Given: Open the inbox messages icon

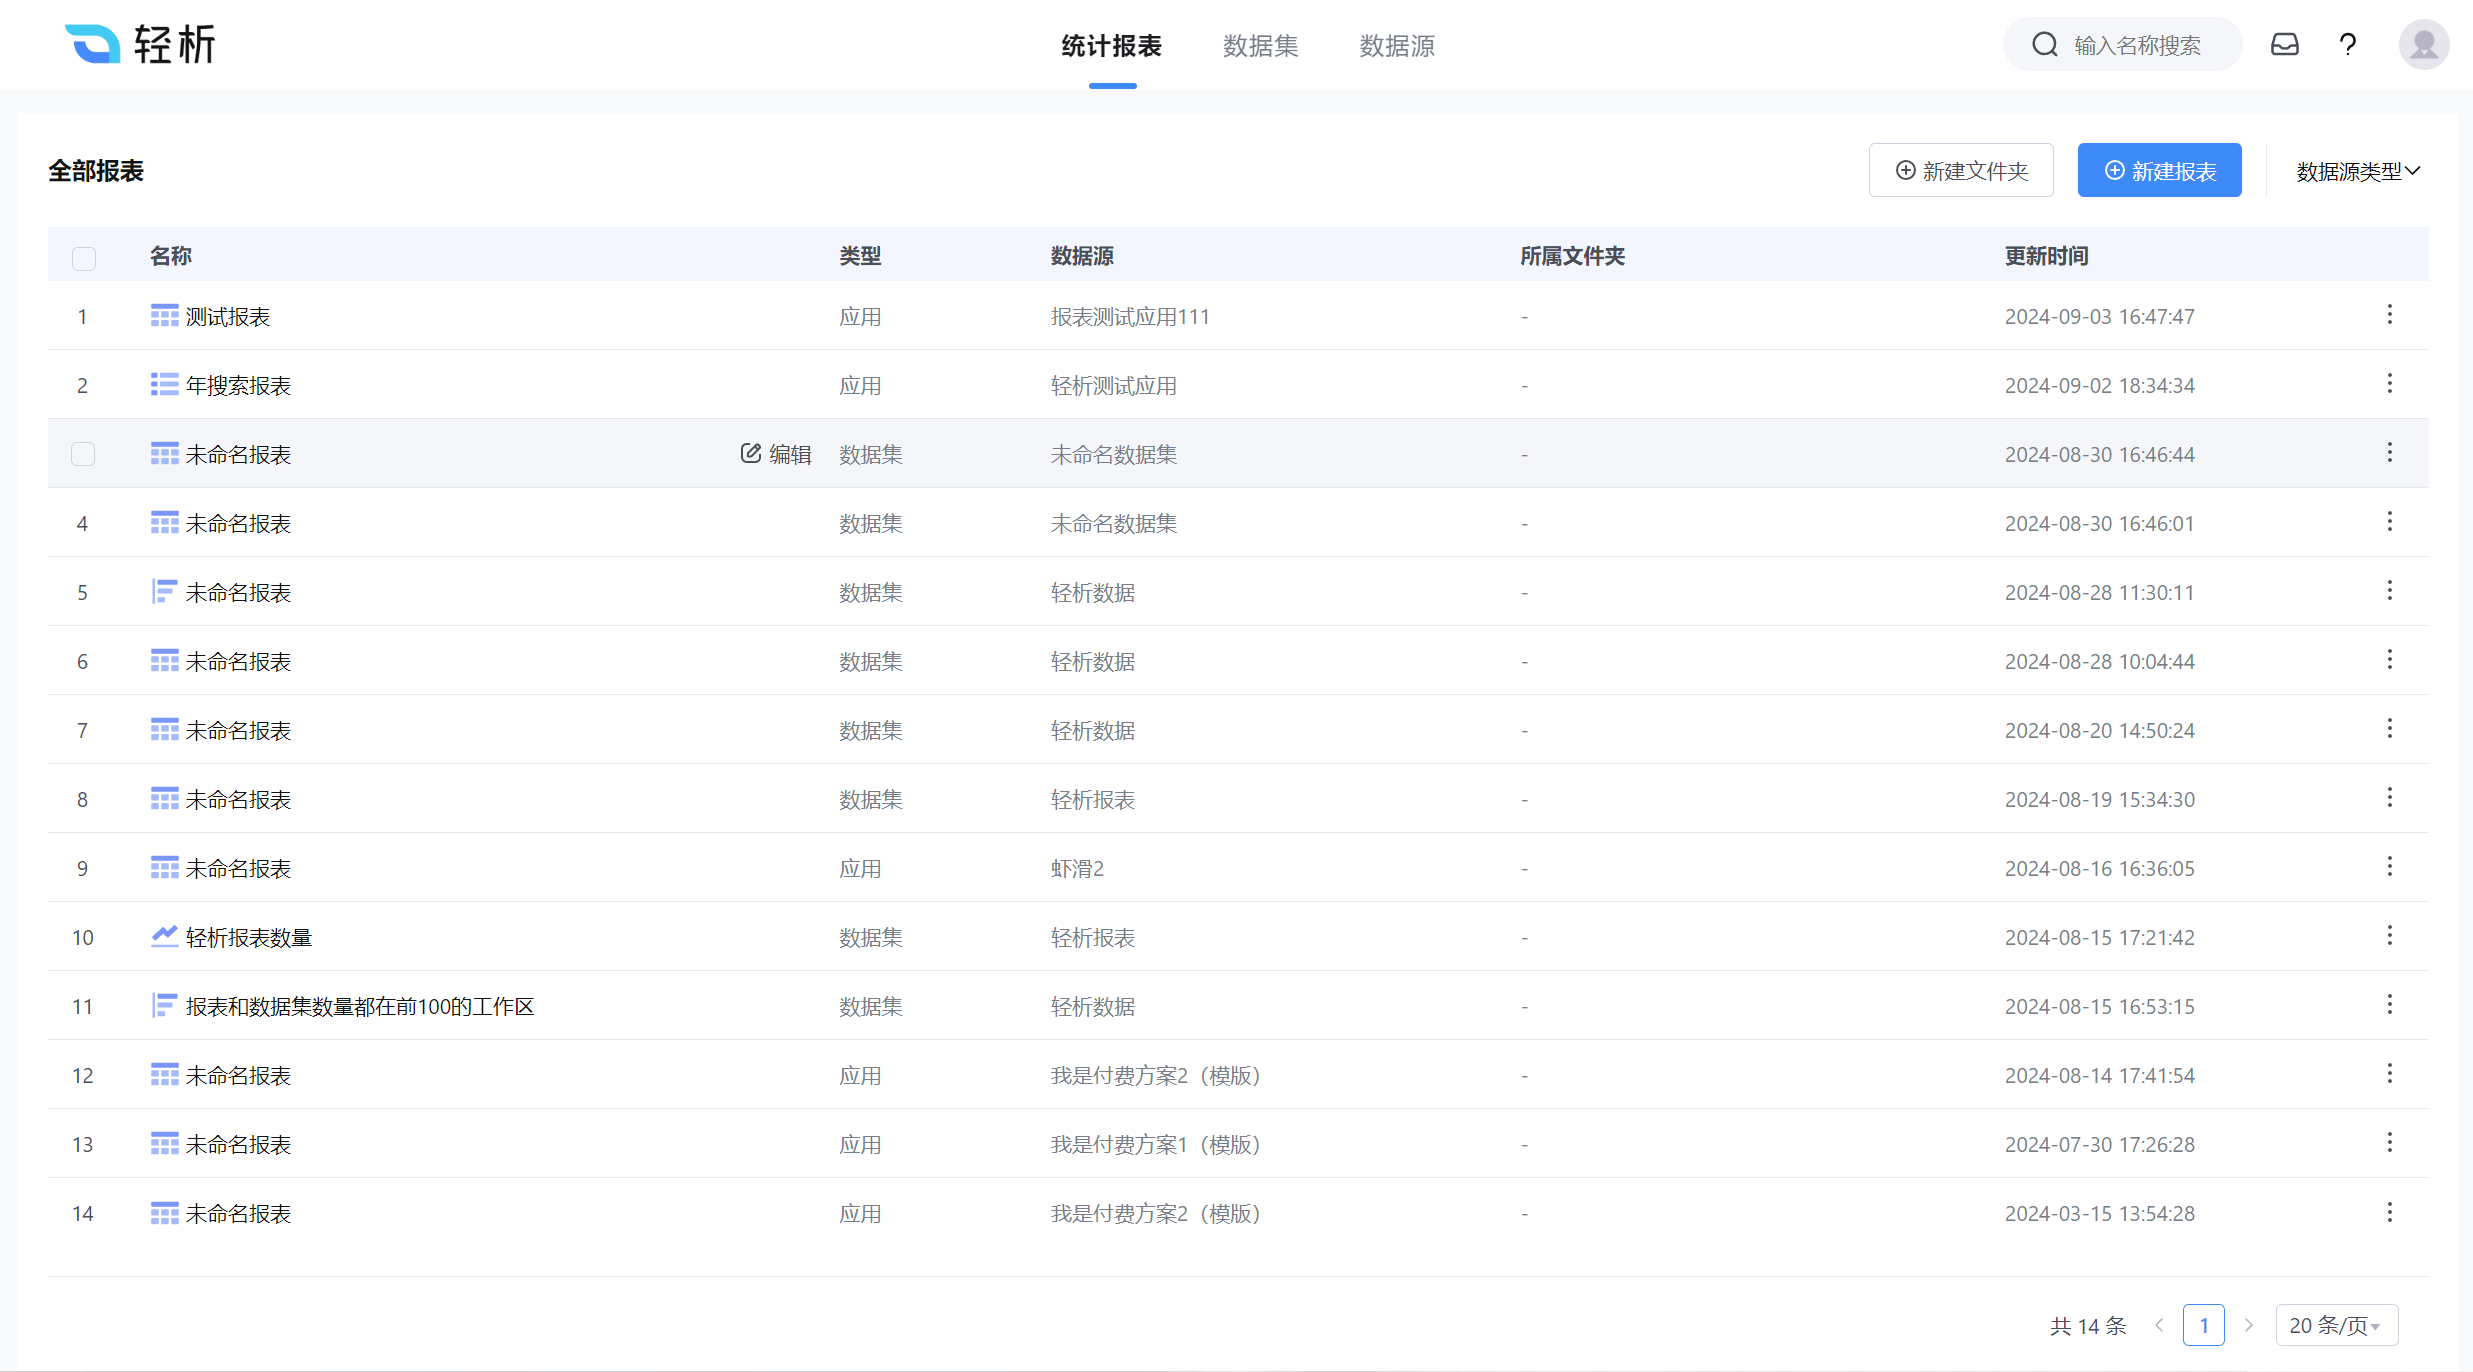Looking at the screenshot, I should [2285, 45].
